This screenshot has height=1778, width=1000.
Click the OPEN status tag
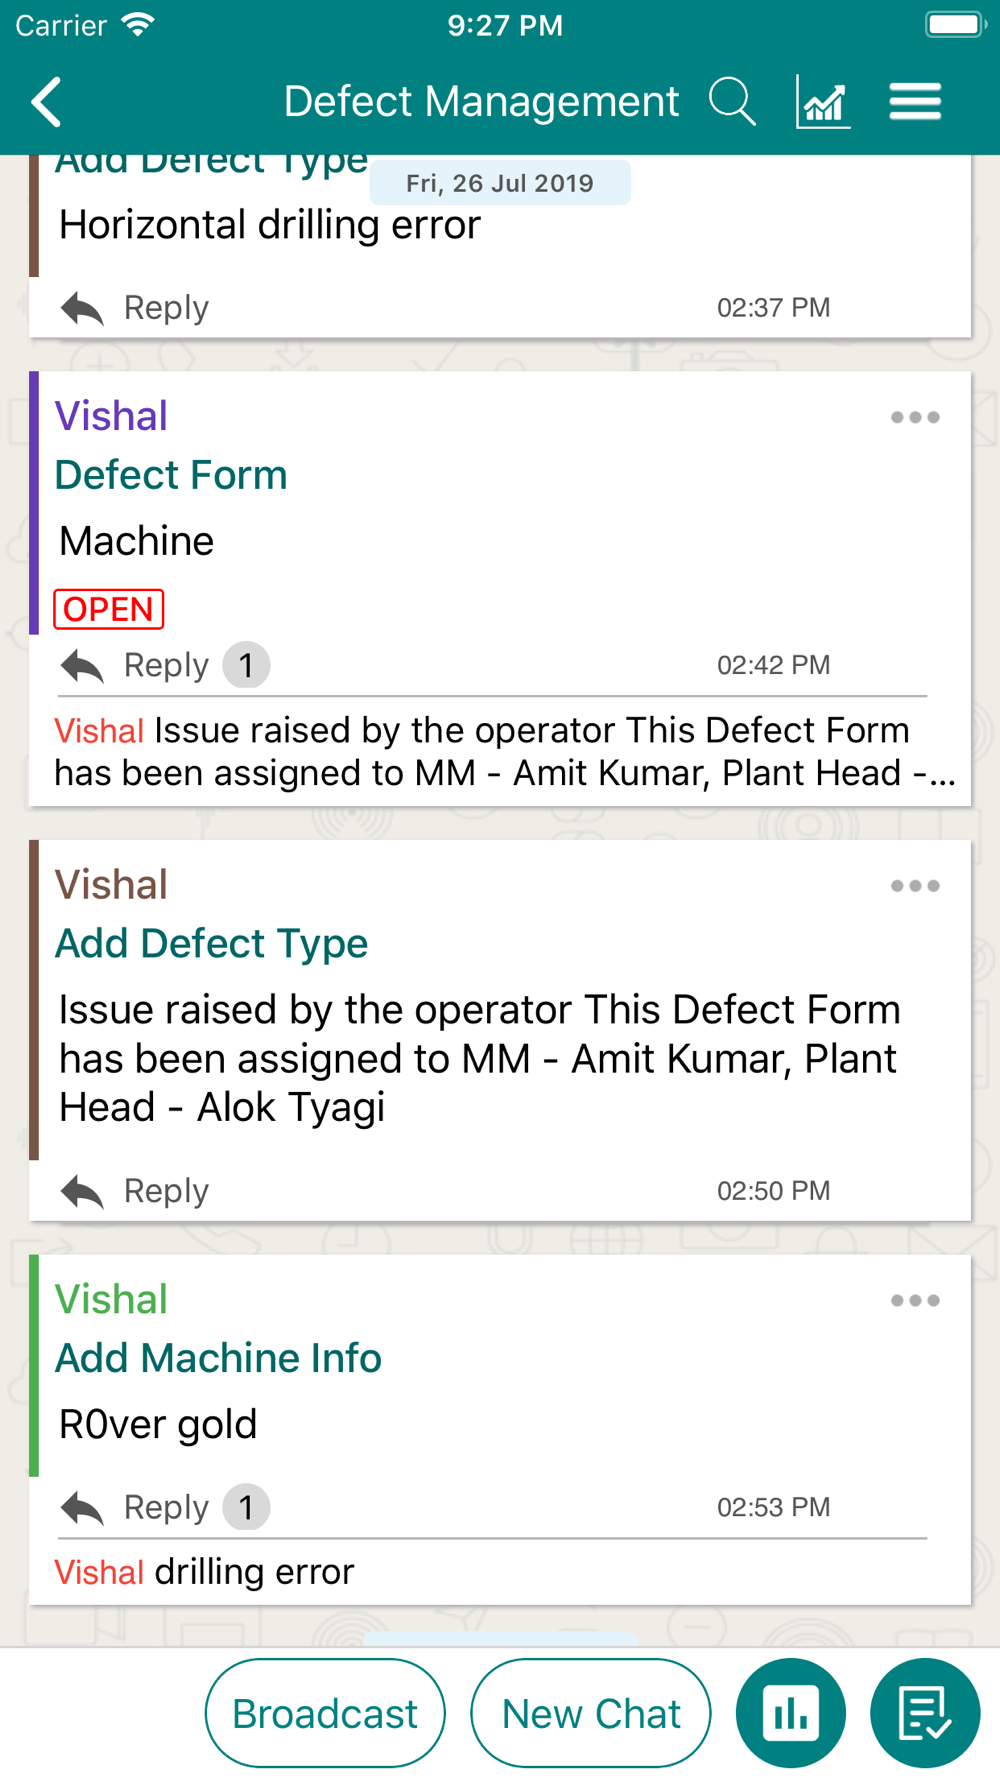click(x=108, y=609)
